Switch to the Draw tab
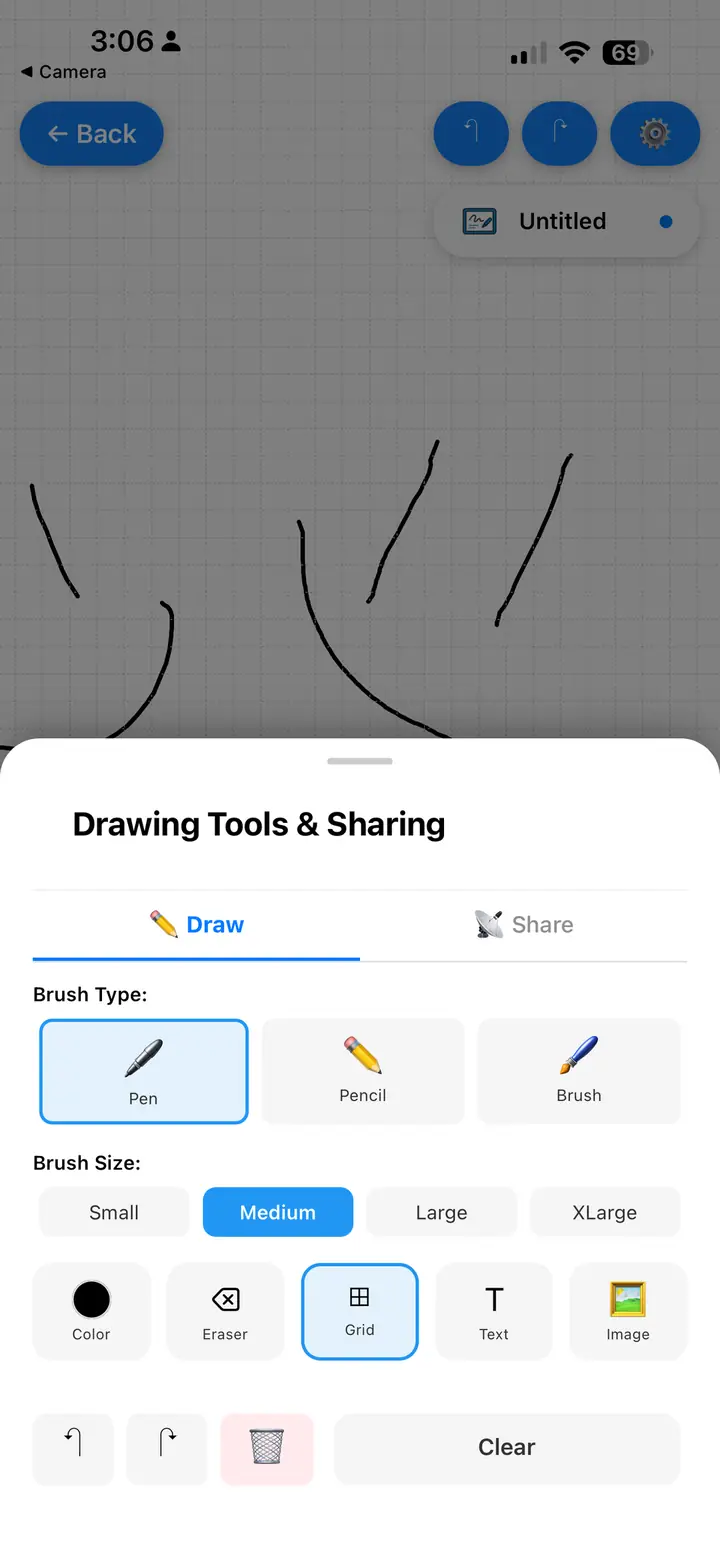 point(196,925)
